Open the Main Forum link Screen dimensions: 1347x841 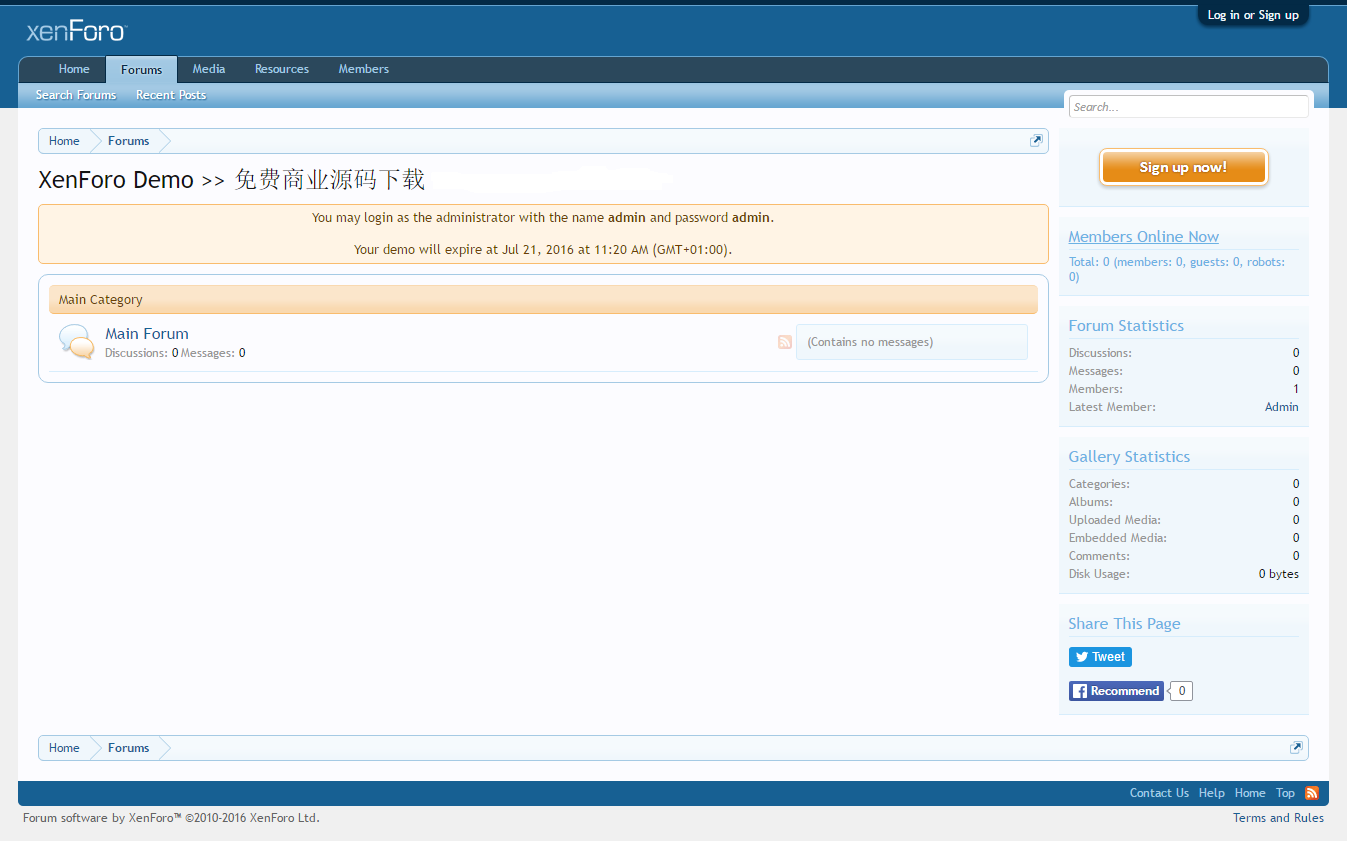147,334
